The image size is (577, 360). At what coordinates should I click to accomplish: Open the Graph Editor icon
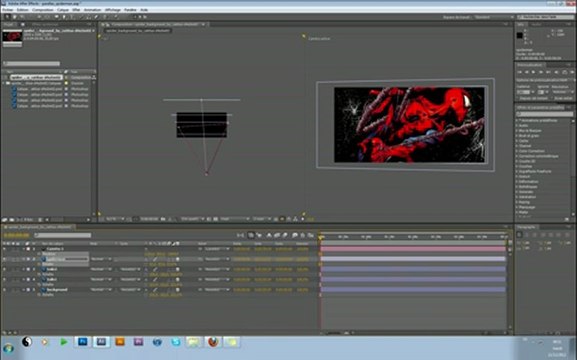(x=311, y=235)
